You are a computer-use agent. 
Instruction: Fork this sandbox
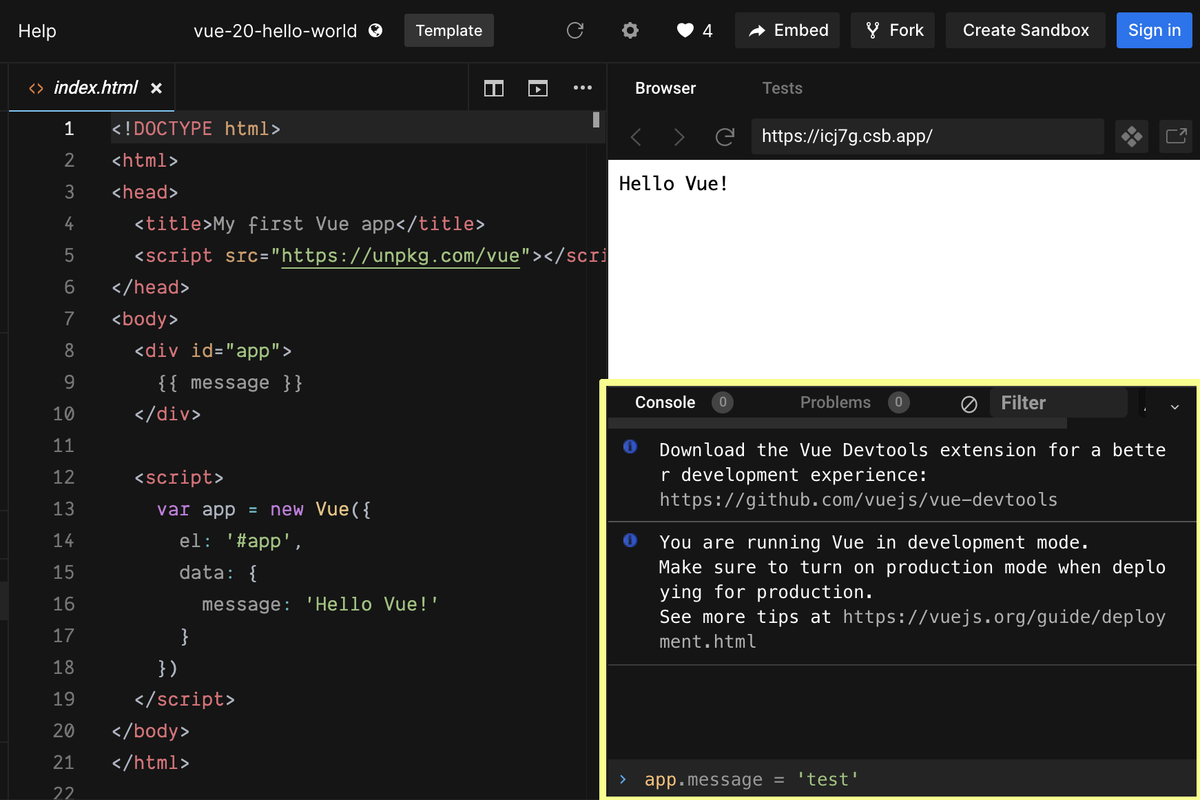893,30
